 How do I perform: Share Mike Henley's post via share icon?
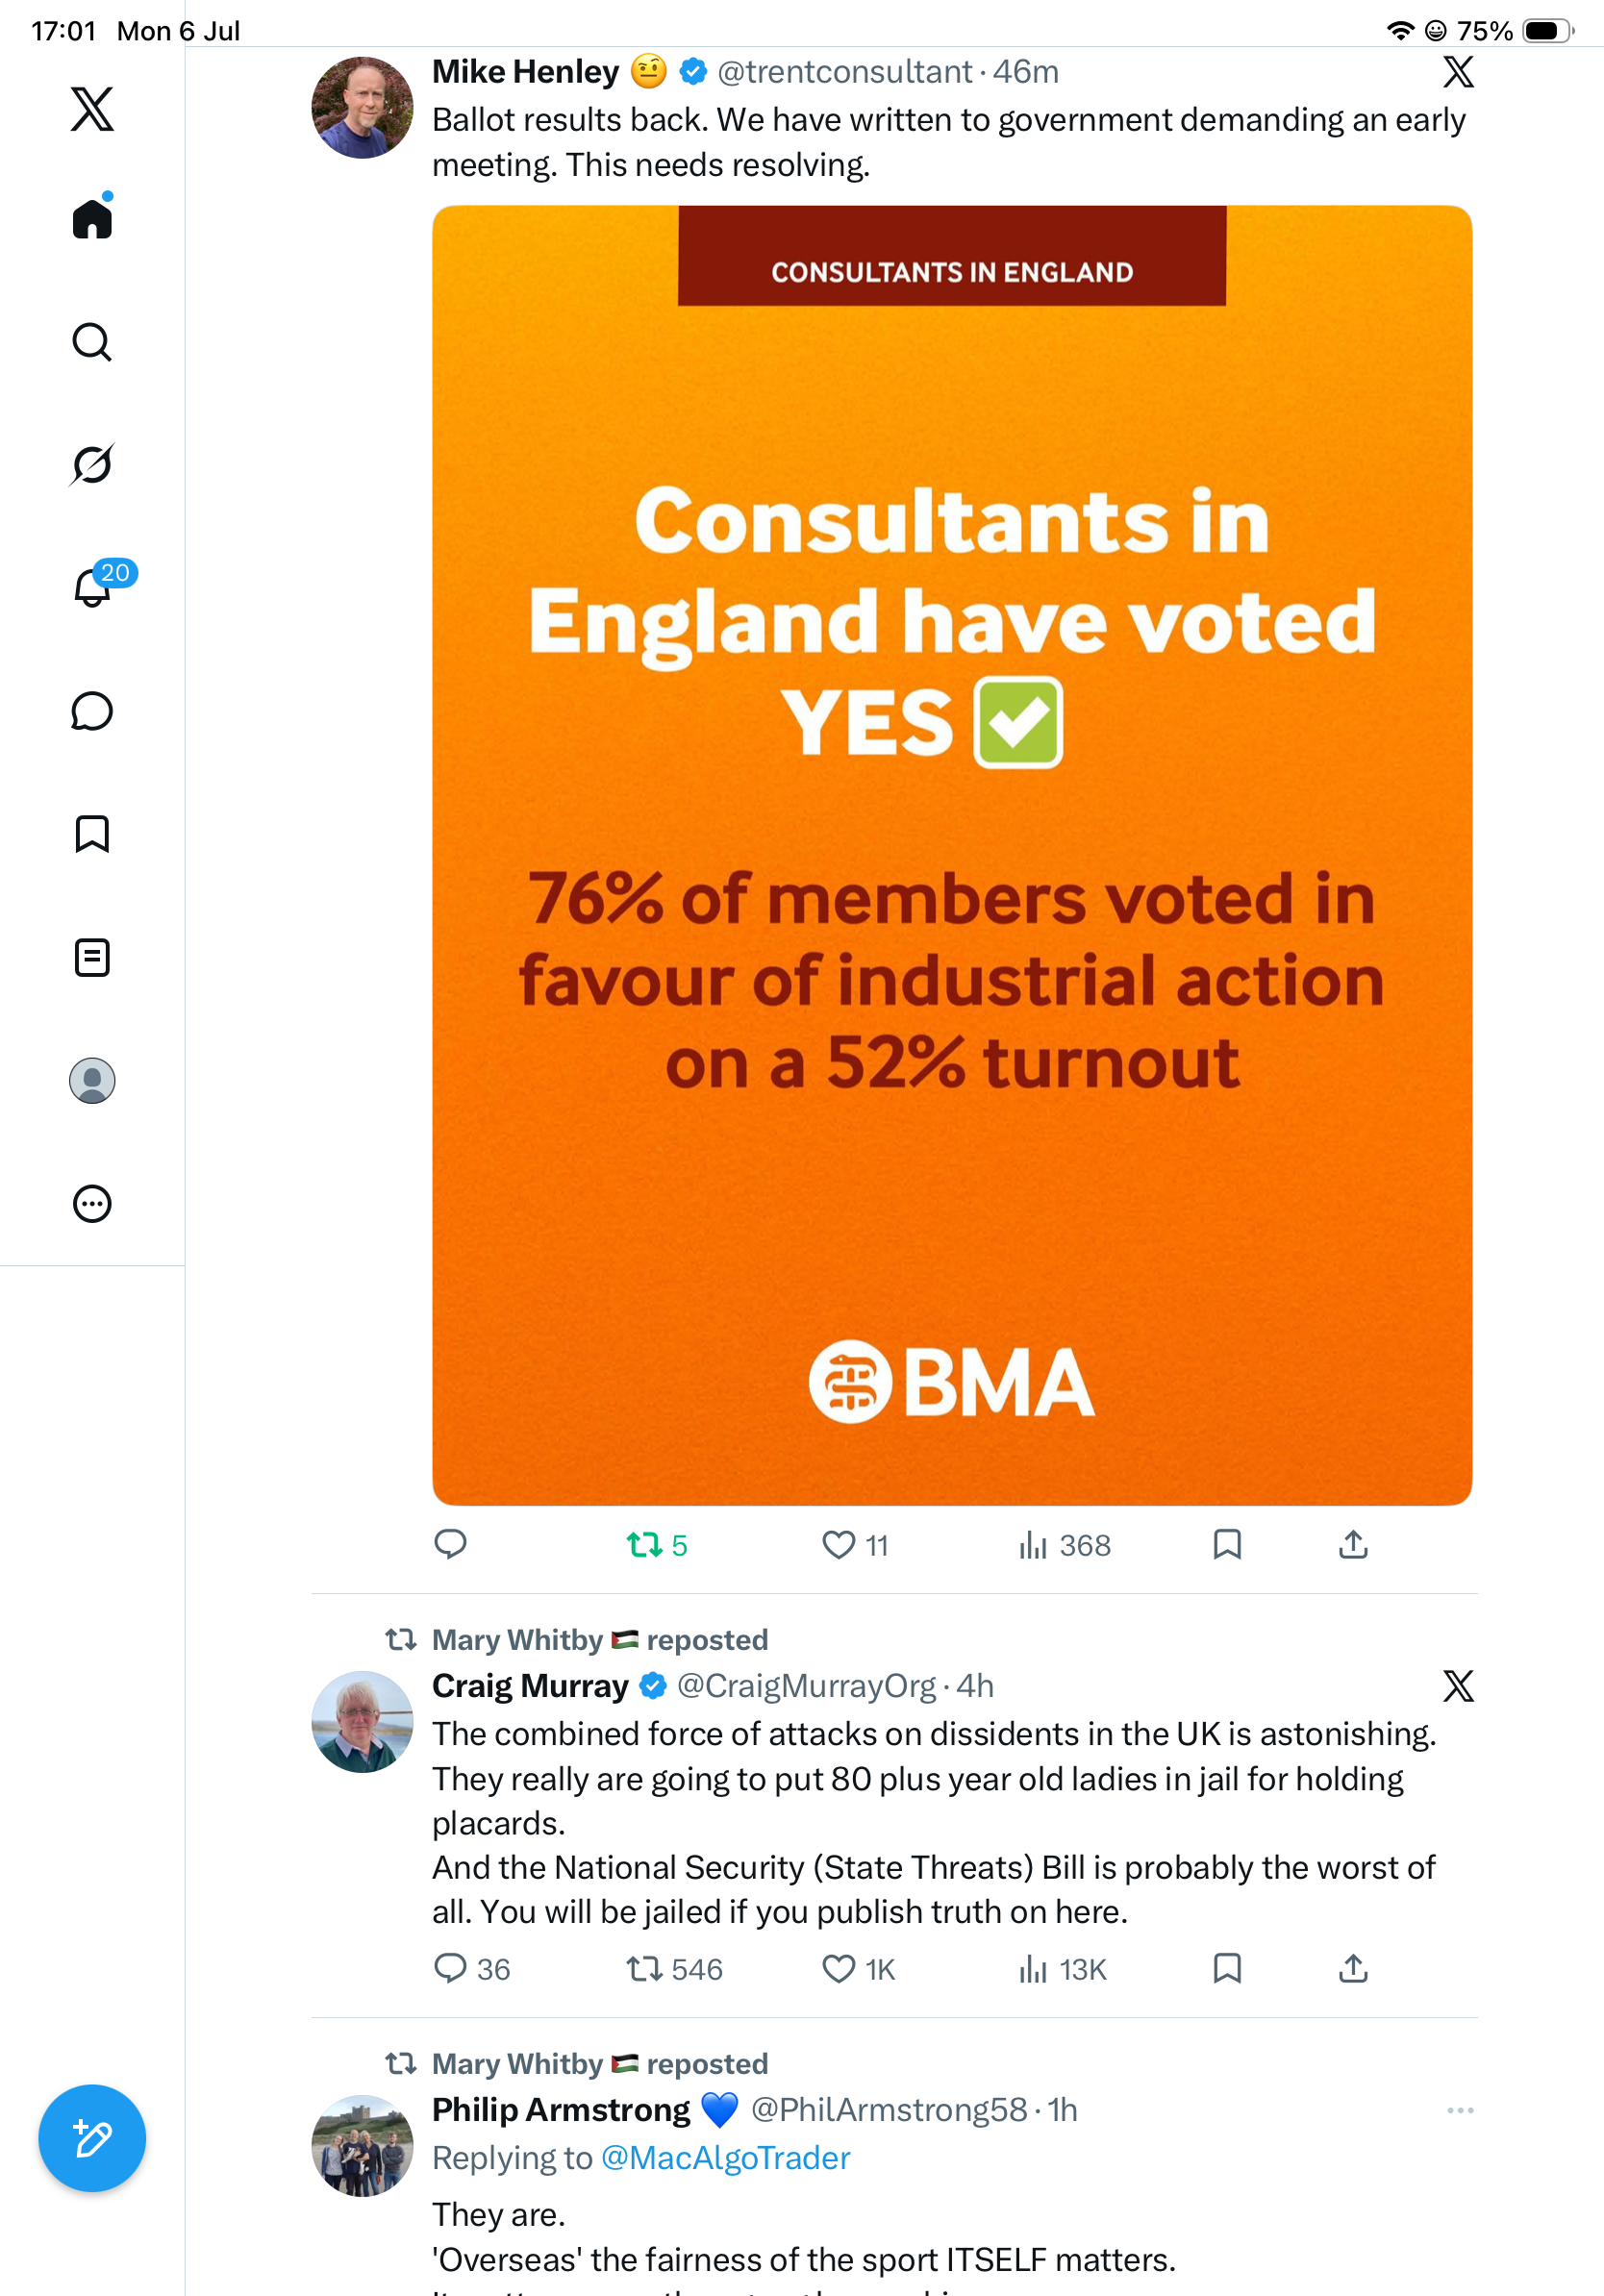tap(1353, 1545)
